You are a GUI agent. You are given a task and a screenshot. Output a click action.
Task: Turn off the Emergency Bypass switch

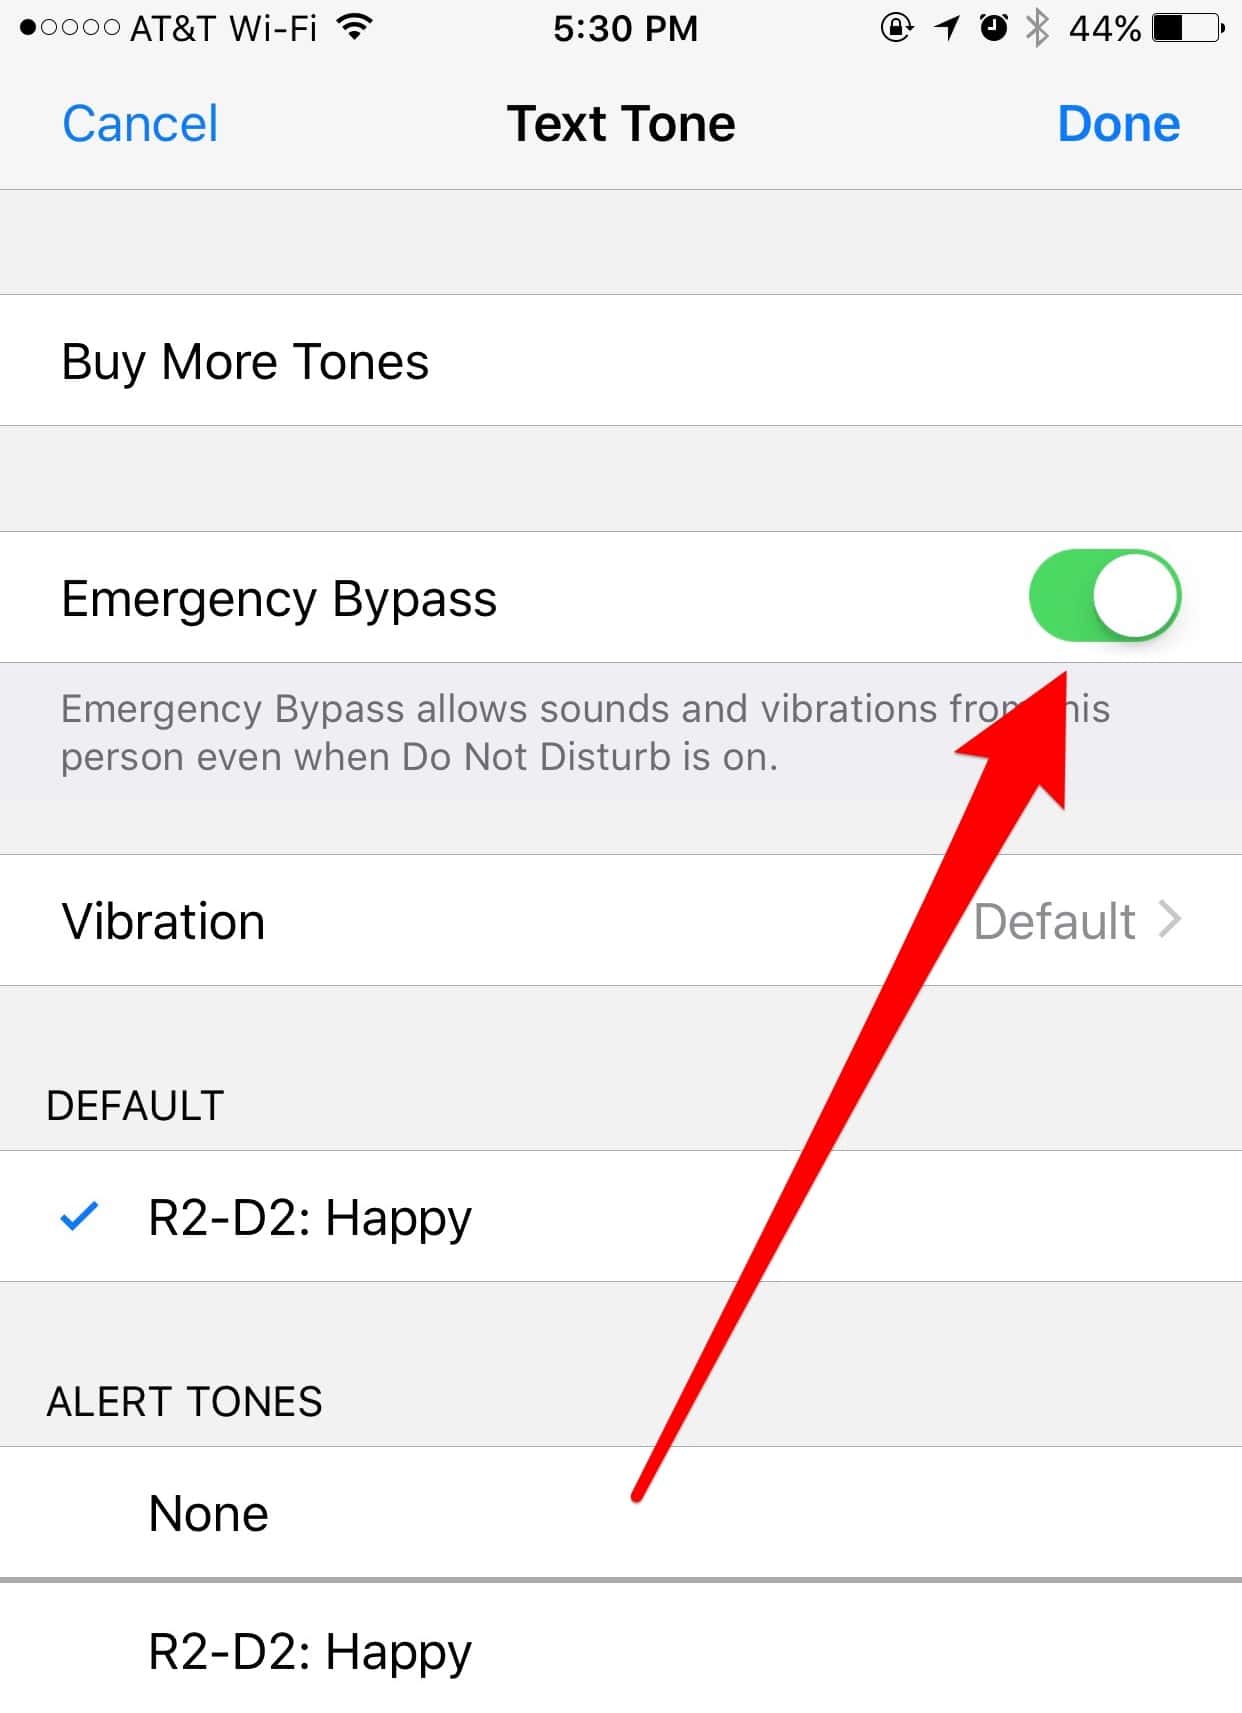tap(1104, 596)
